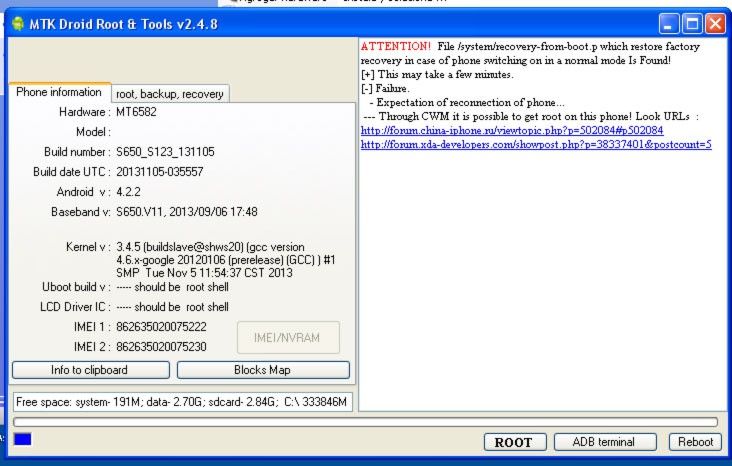Open the Blocks Map button
This screenshot has width=732, height=466.
click(x=263, y=370)
